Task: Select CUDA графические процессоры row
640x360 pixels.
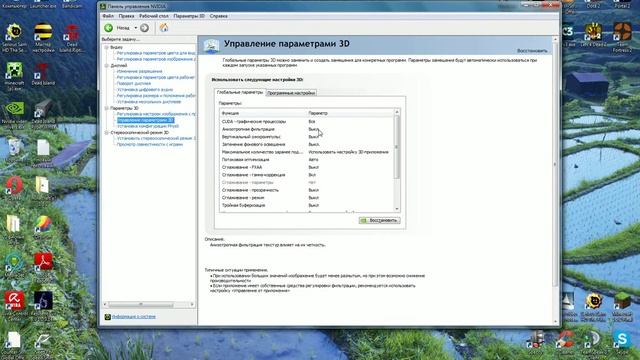Action: [307, 122]
